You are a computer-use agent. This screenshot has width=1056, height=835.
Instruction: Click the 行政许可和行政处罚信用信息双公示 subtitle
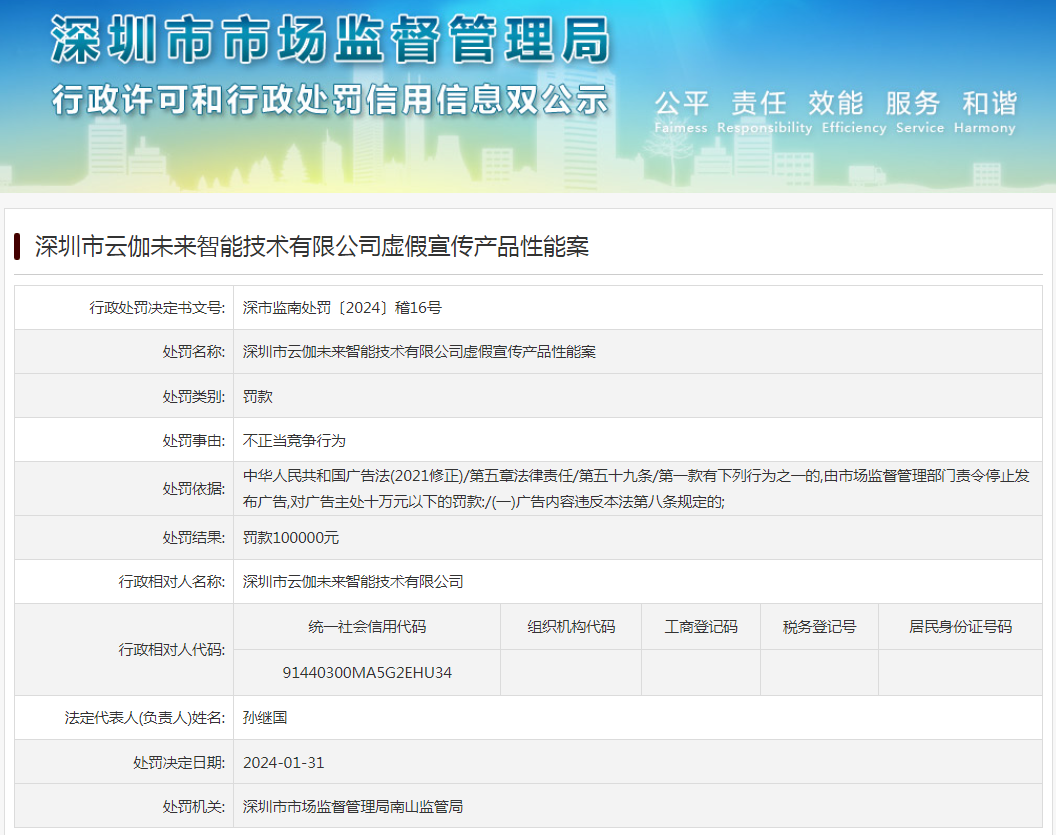tap(331, 100)
